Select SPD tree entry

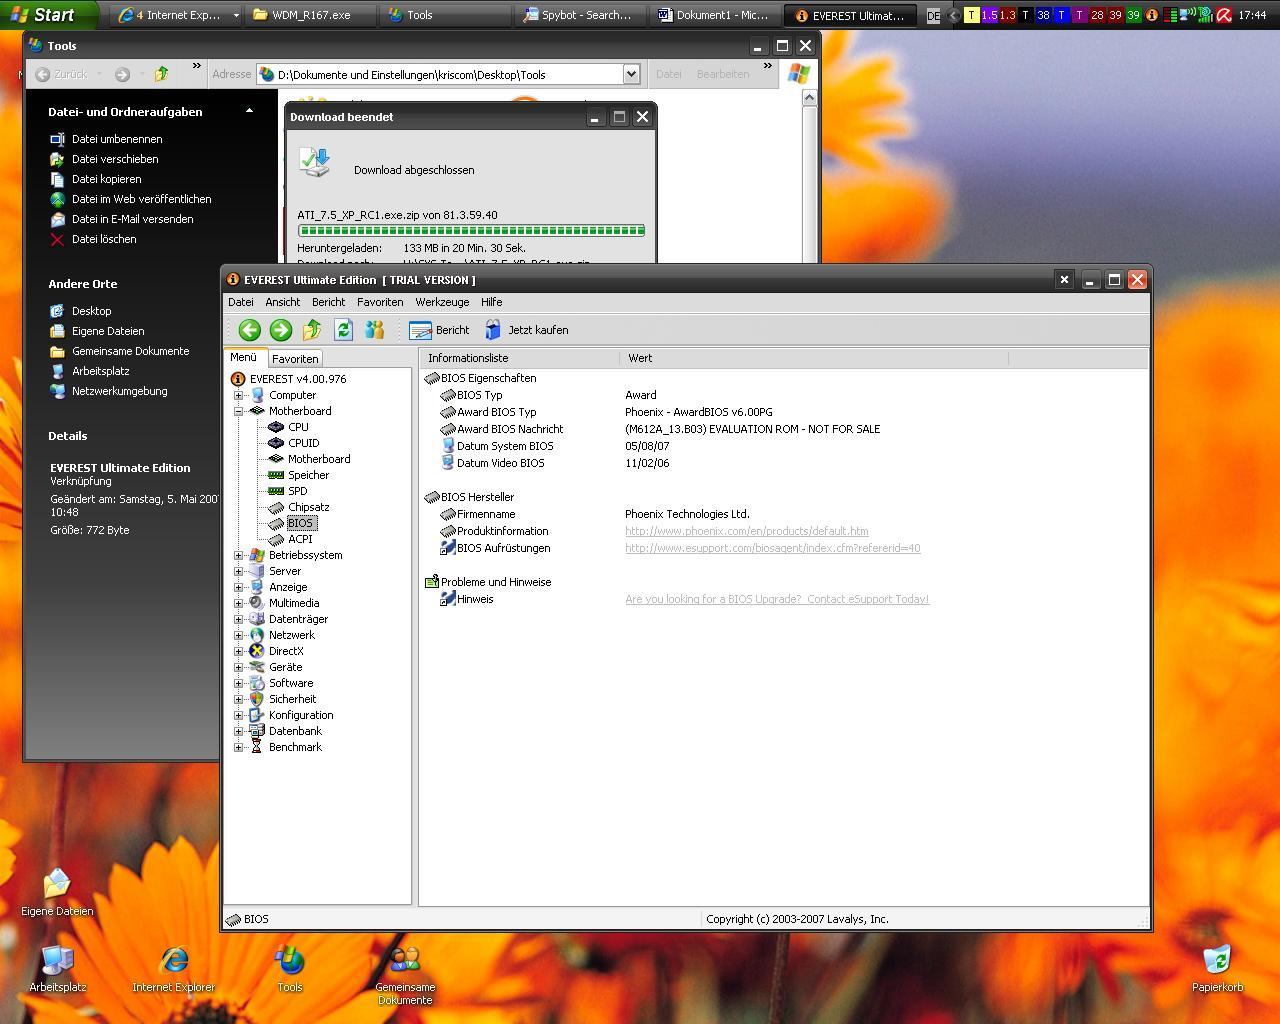pyautogui.click(x=297, y=491)
